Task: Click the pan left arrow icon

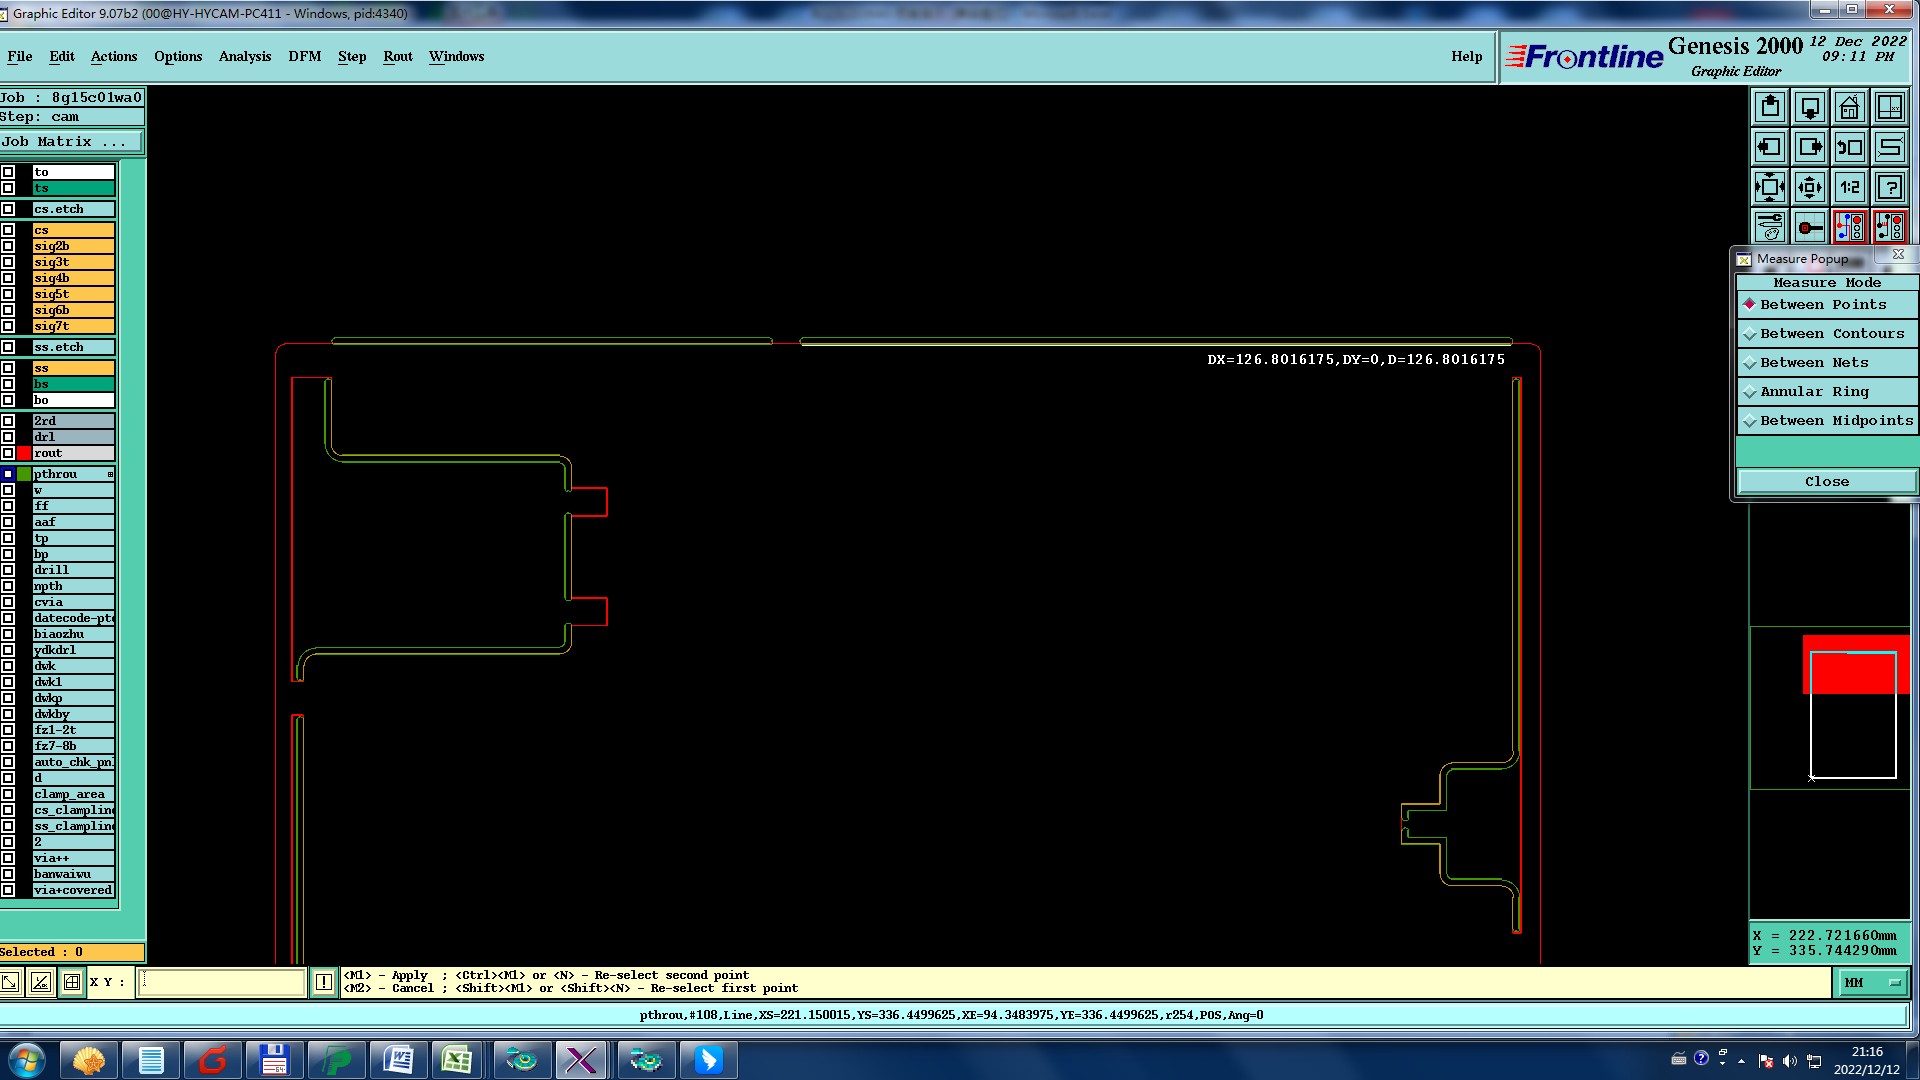Action: 1769,147
